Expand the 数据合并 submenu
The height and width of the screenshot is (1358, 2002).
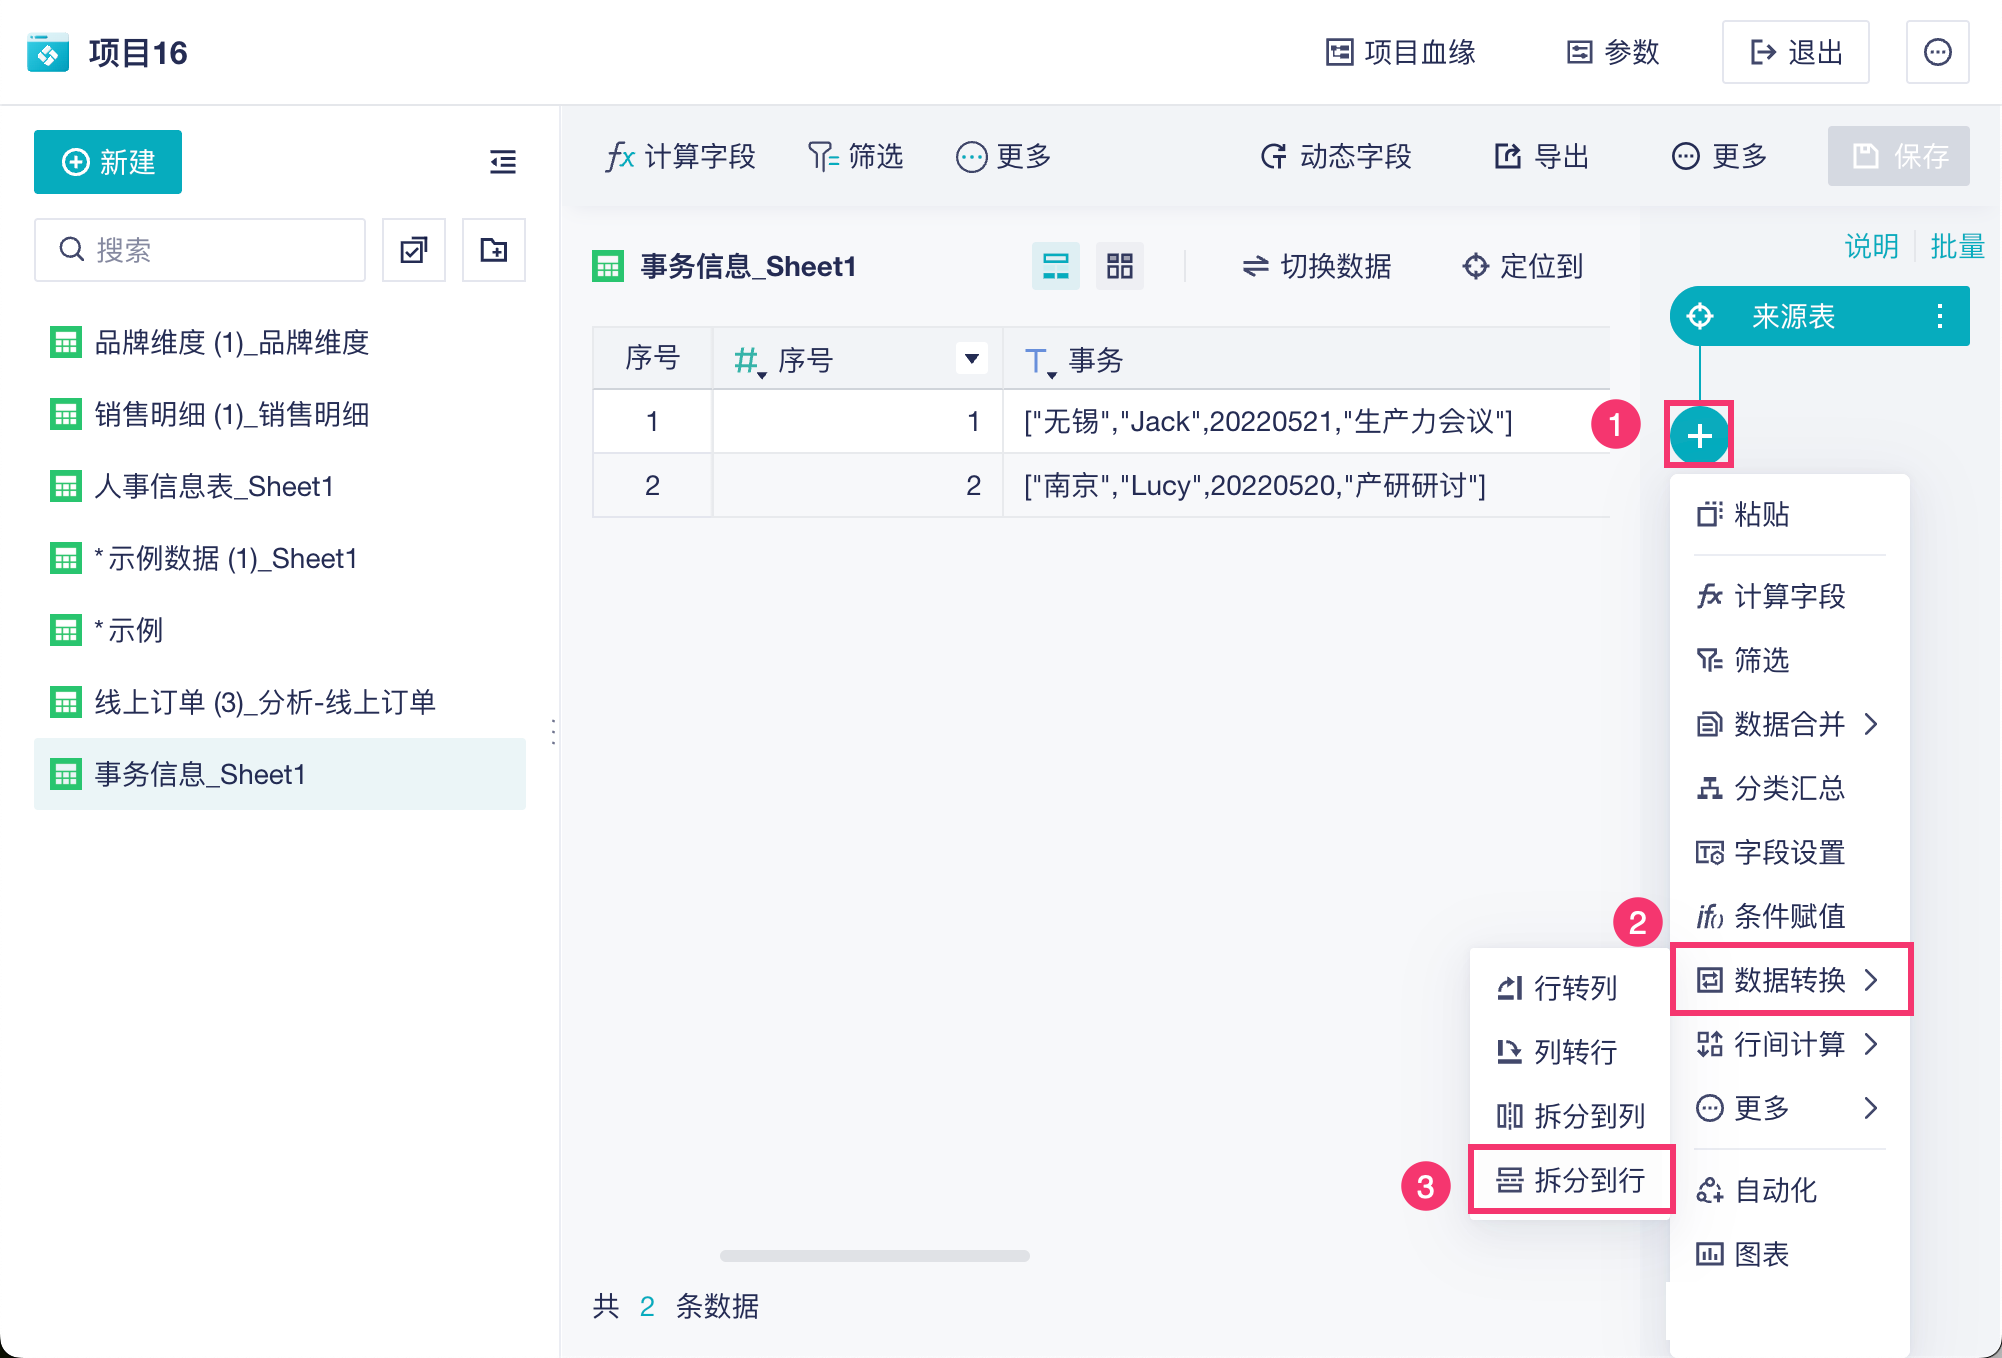1788,724
